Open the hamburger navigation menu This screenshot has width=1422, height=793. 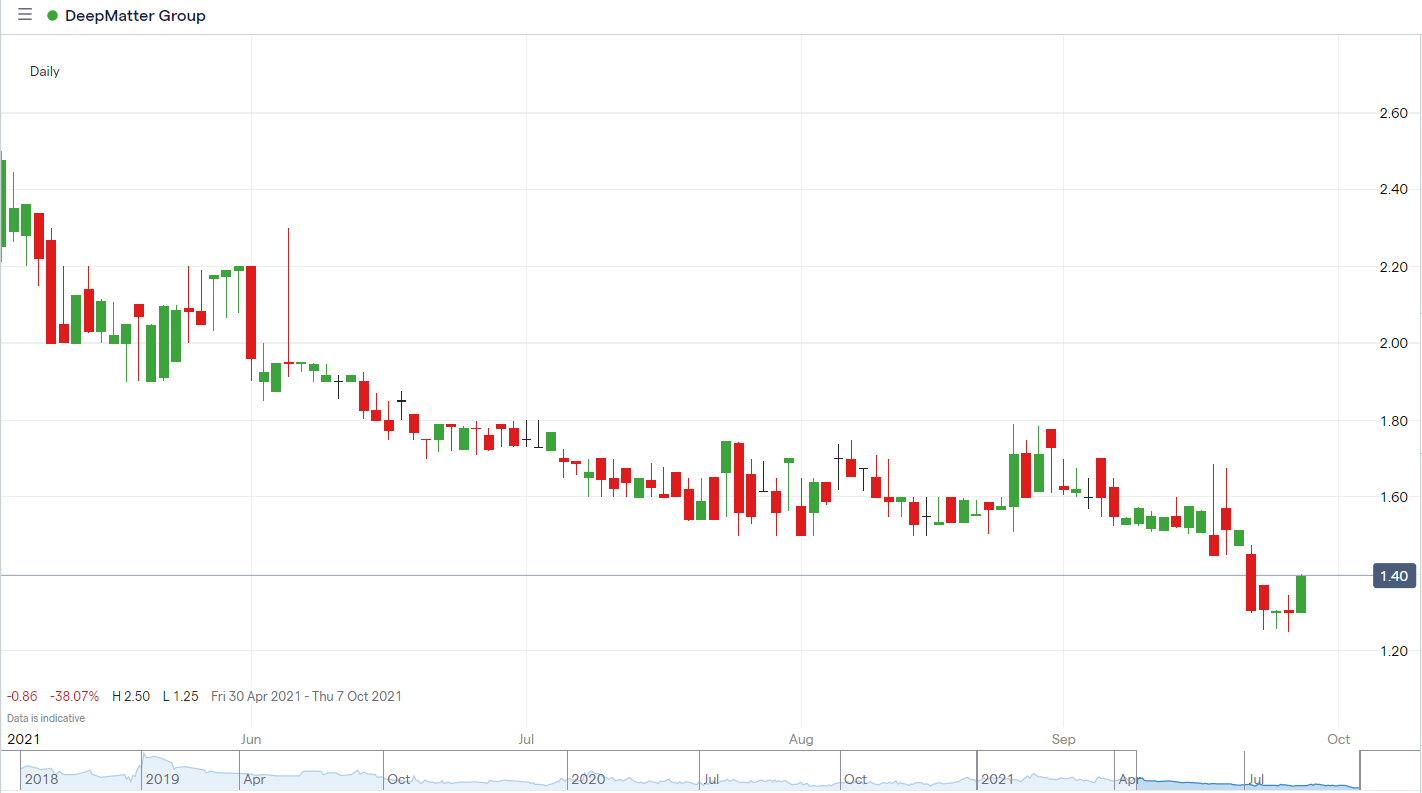pyautogui.click(x=23, y=15)
